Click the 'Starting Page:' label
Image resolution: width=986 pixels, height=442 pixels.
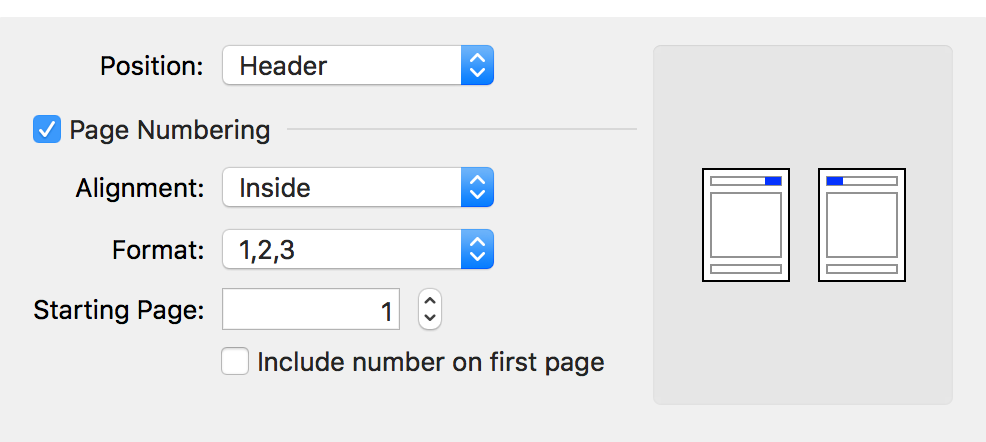119,310
